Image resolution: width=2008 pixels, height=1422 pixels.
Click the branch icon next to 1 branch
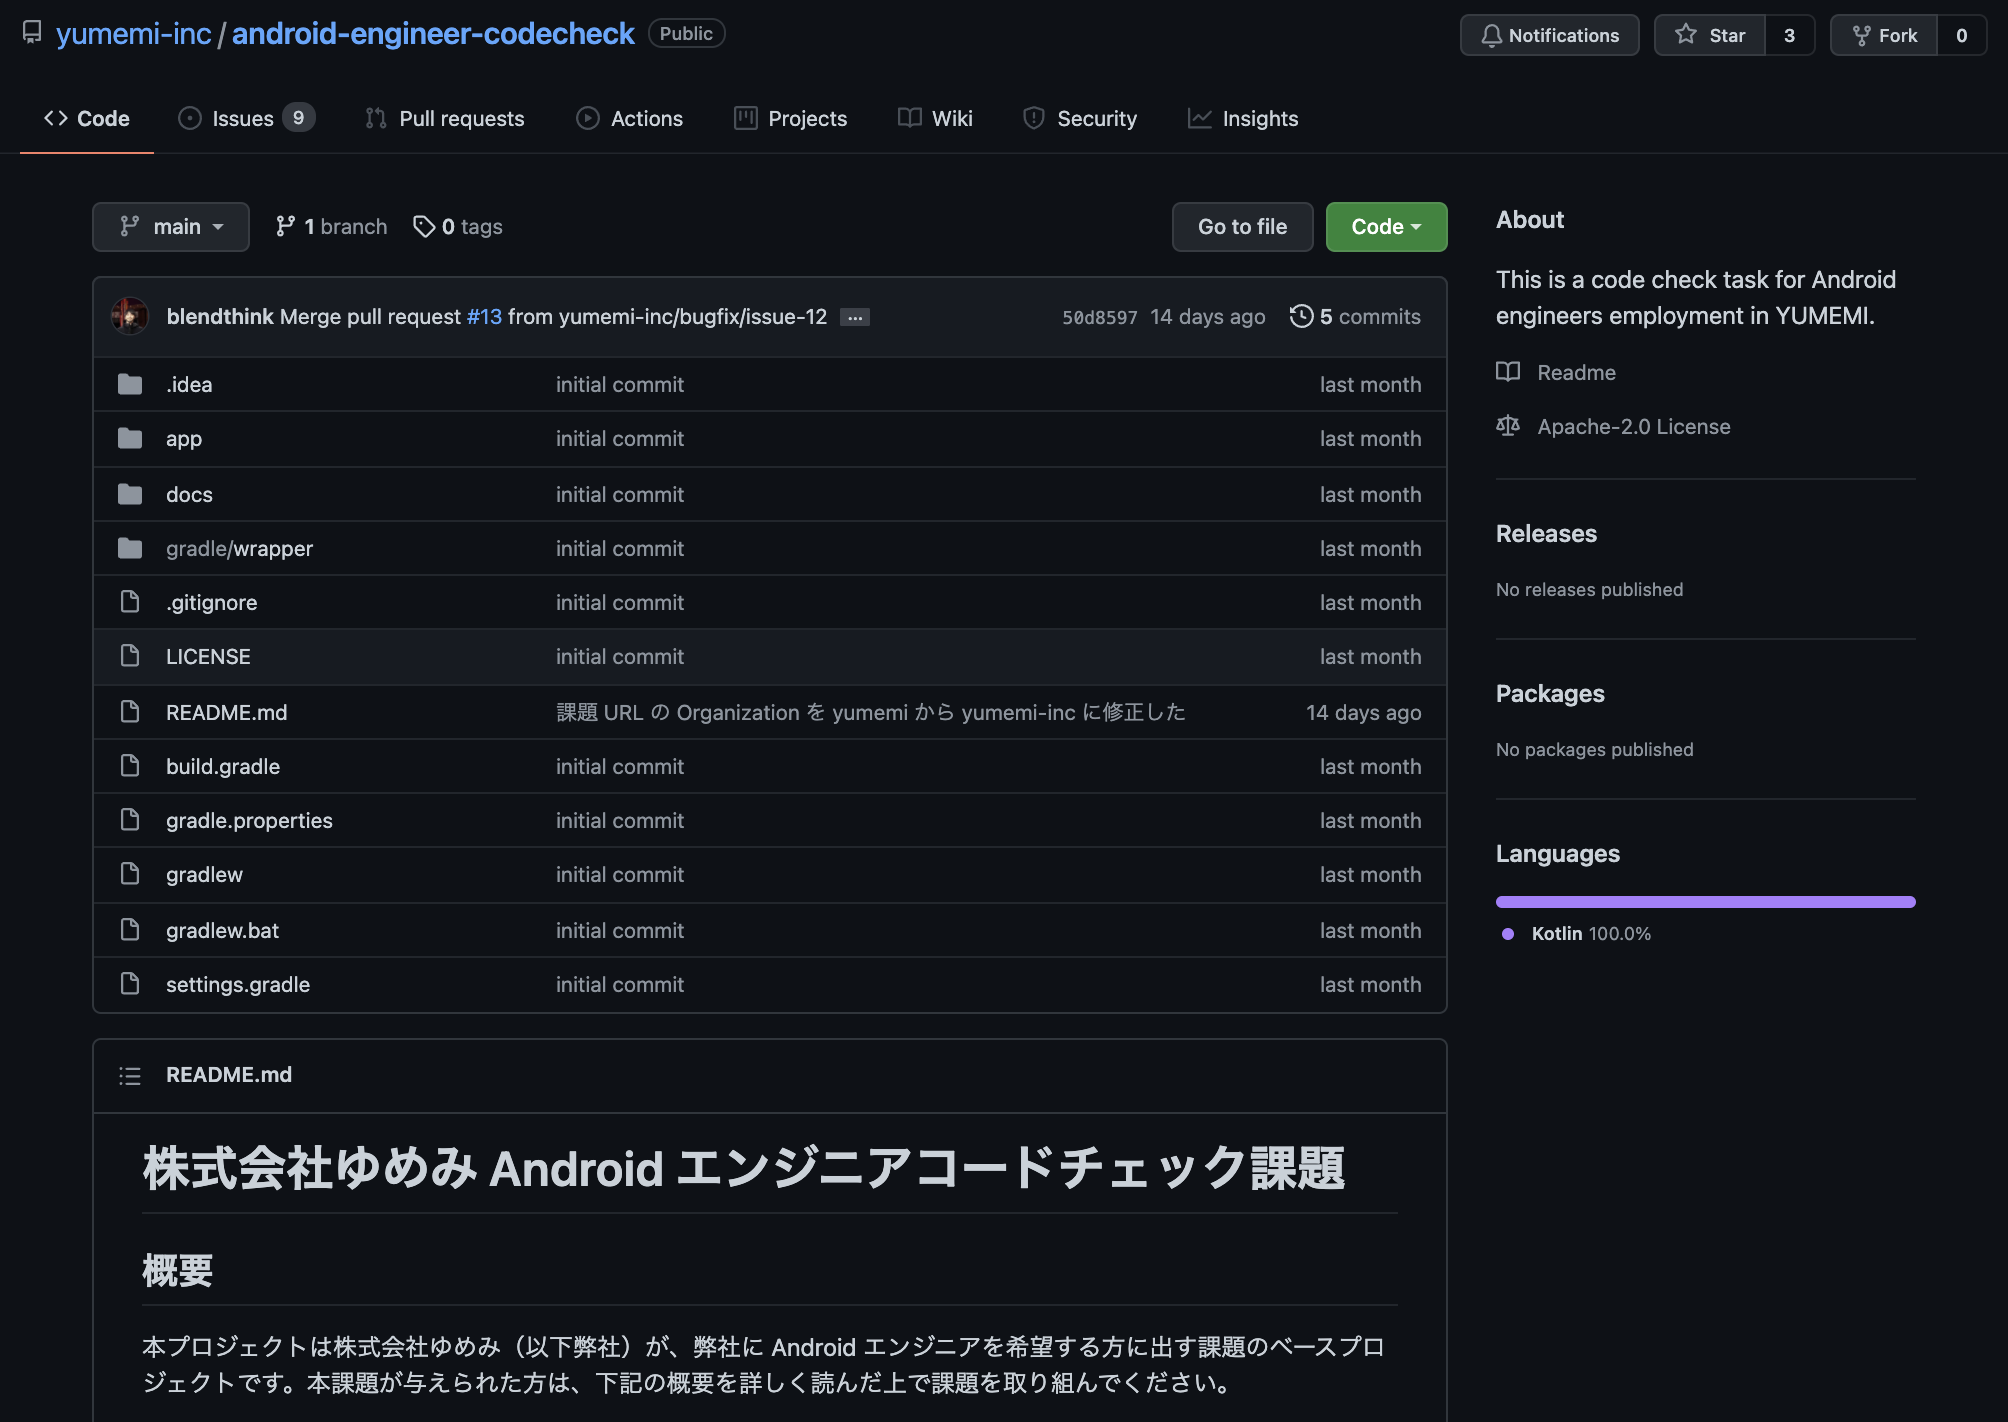[x=285, y=227]
